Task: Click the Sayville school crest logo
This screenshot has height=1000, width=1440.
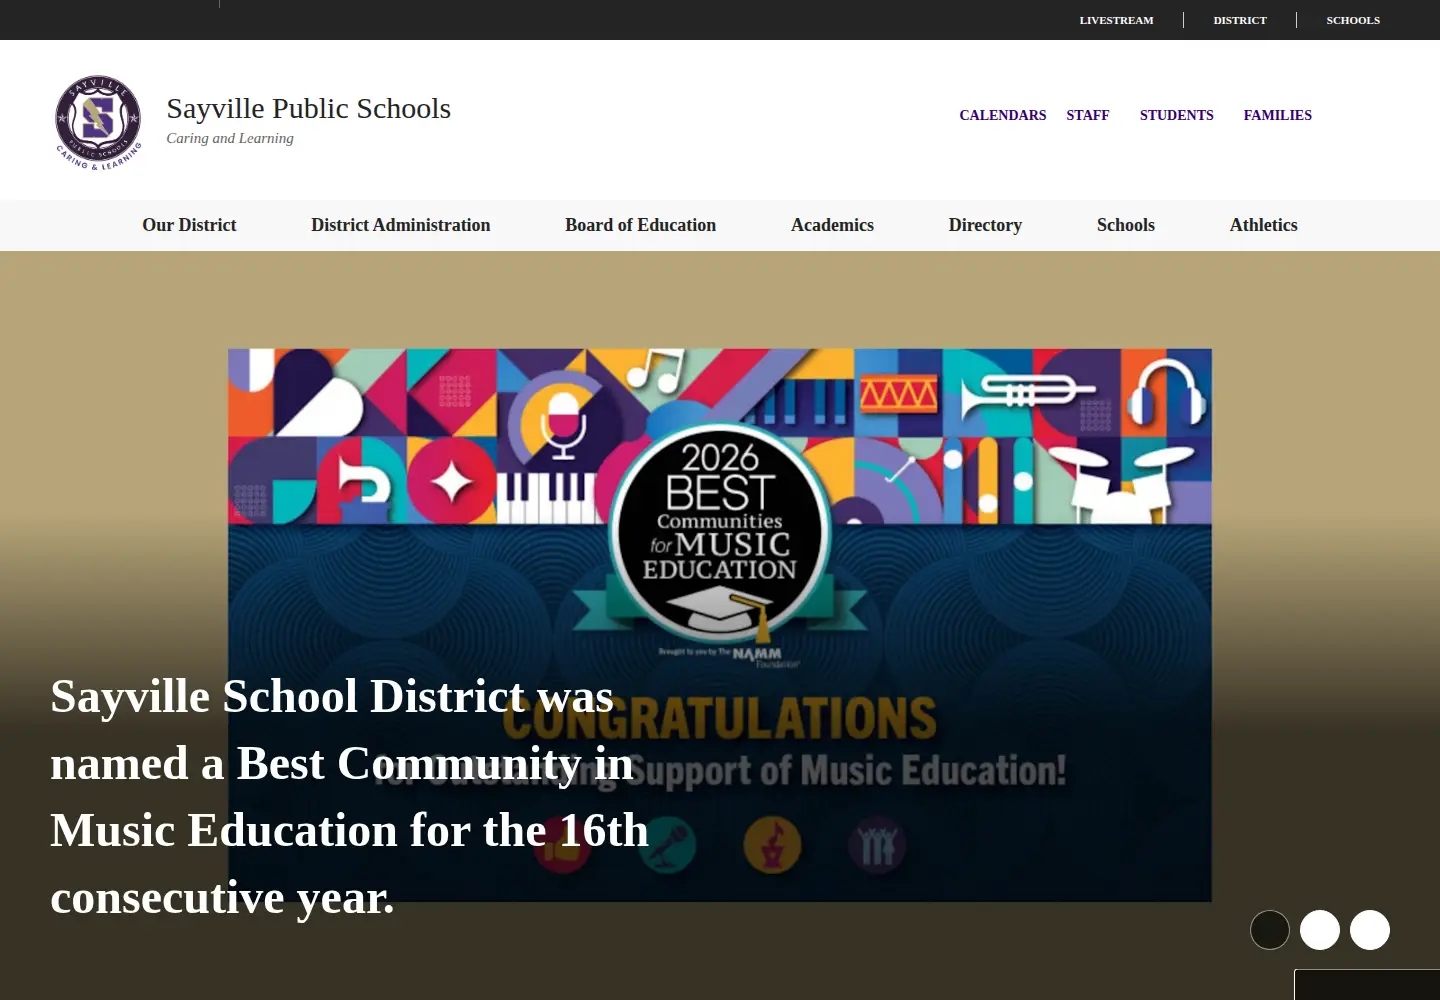Action: pos(98,122)
